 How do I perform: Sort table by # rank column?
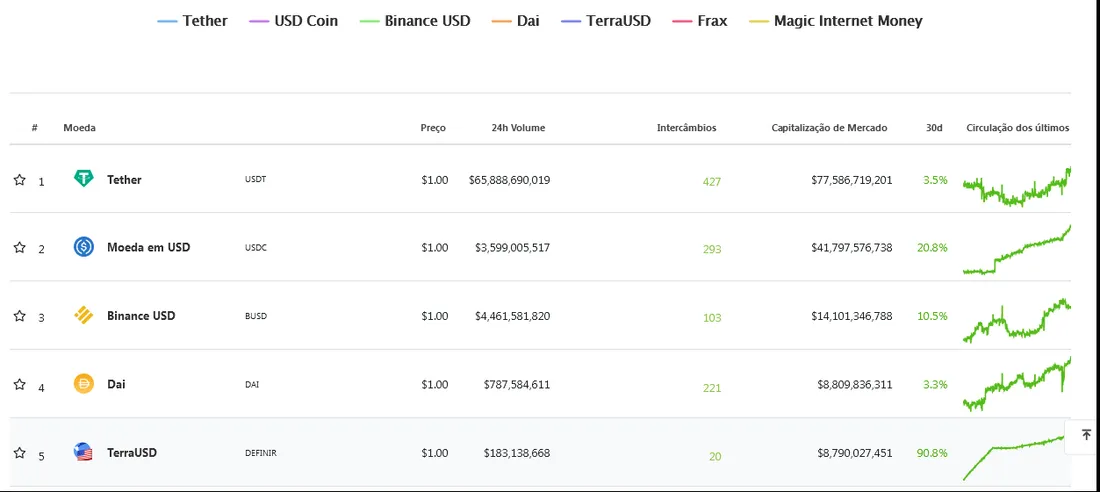pos(34,128)
